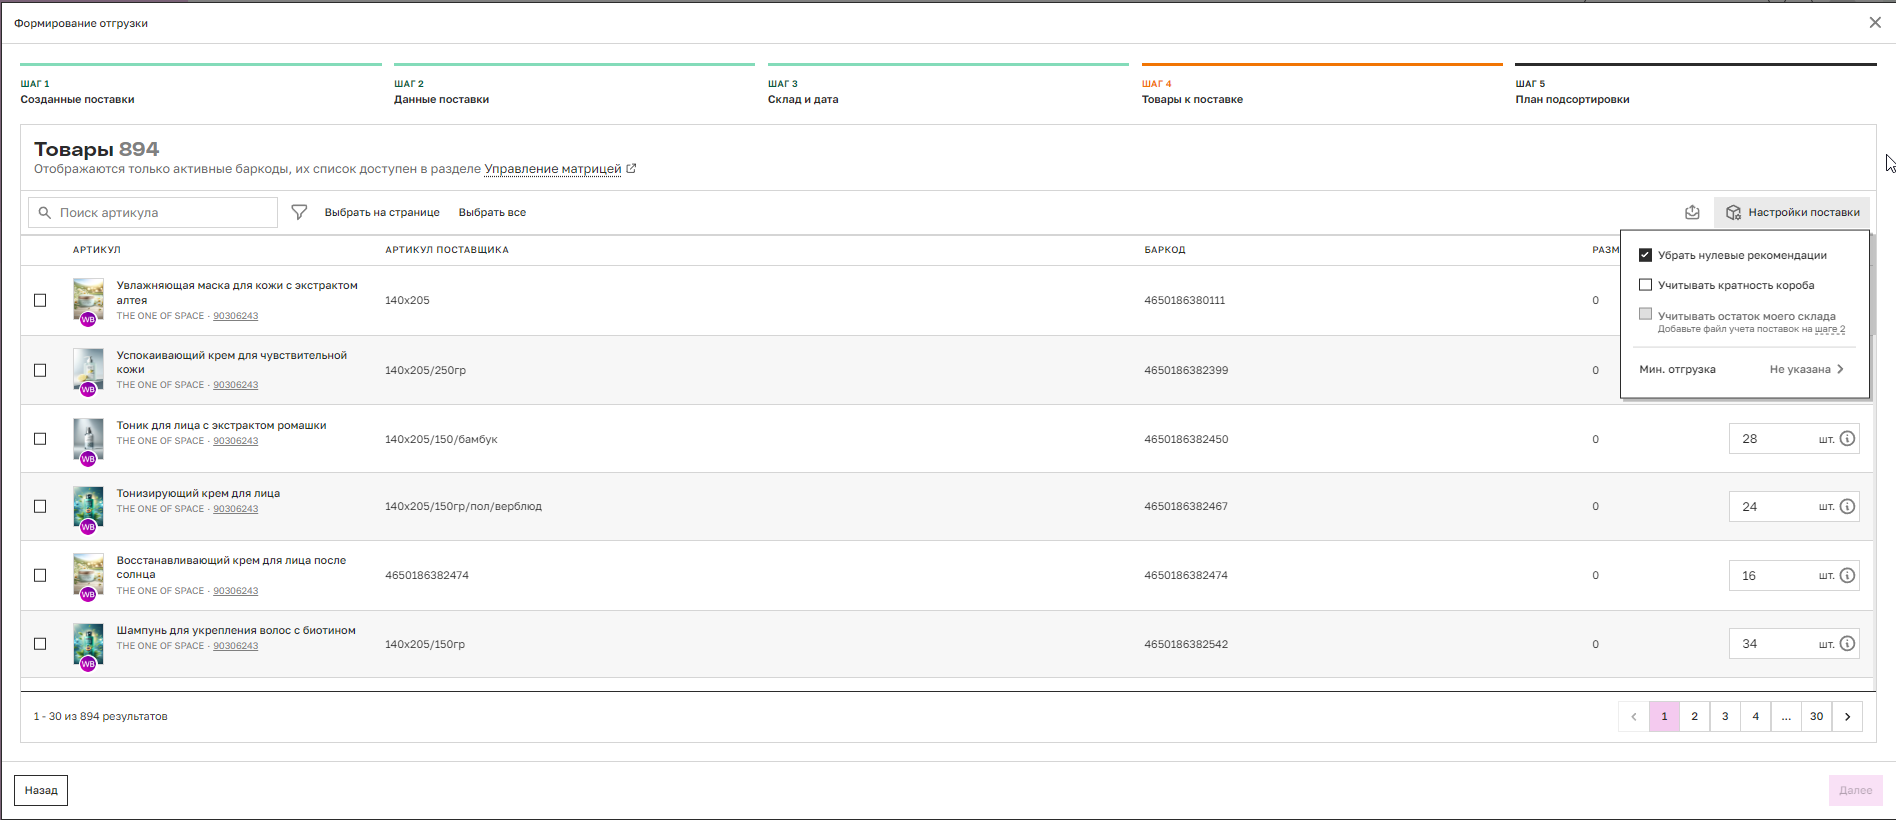This screenshot has height=820, width=1896.
Task: Click the info icon in the 34 шт. row
Action: 1847,643
